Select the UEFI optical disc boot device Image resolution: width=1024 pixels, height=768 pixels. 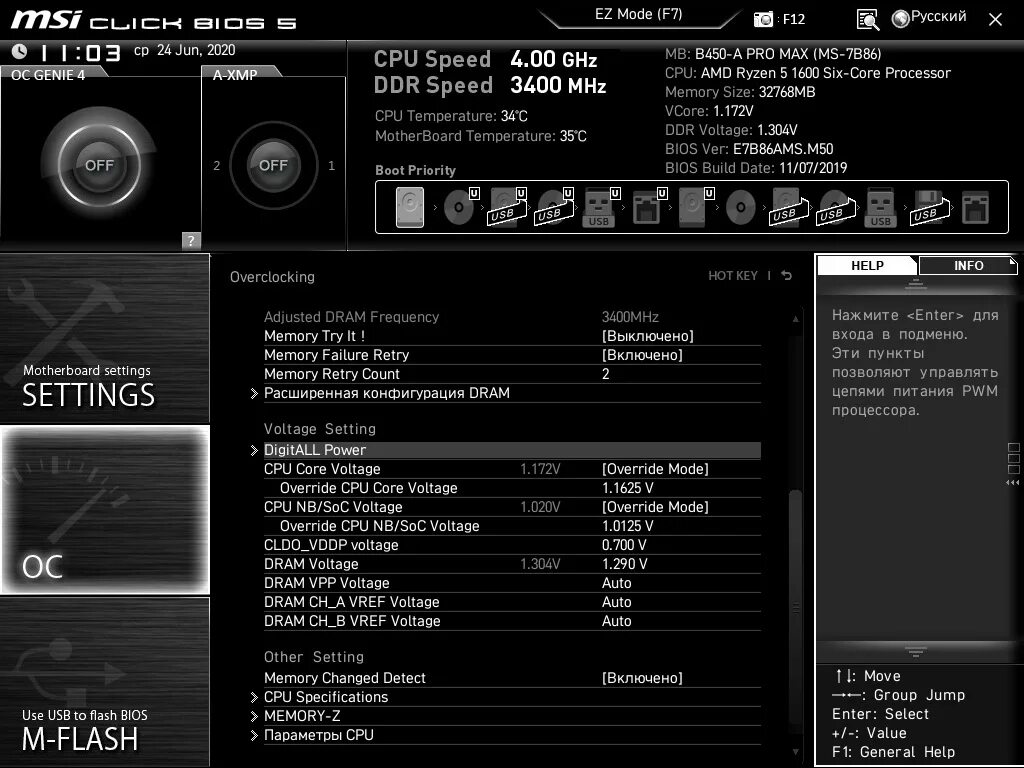(x=461, y=207)
